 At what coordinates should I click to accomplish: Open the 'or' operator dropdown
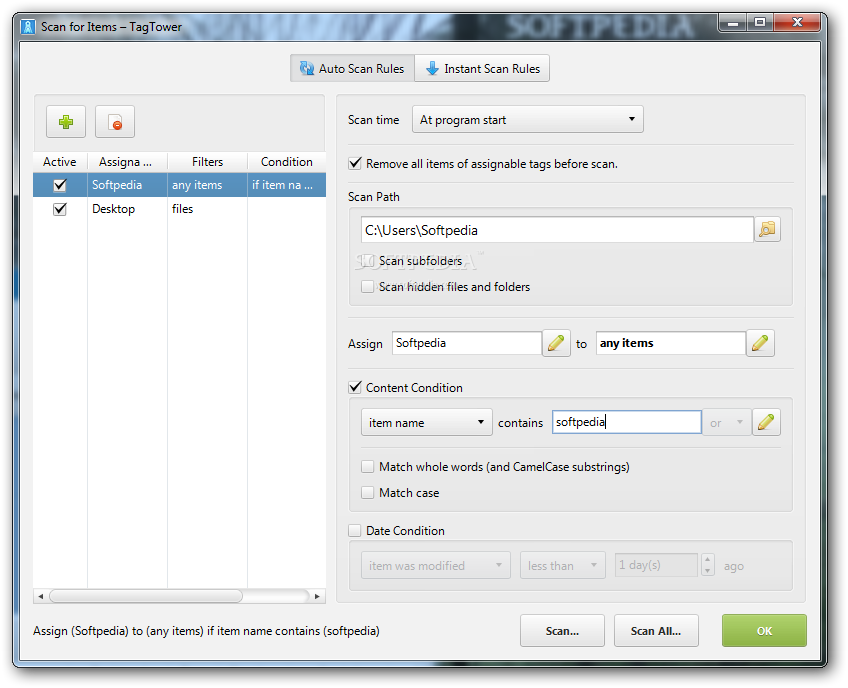[726, 422]
